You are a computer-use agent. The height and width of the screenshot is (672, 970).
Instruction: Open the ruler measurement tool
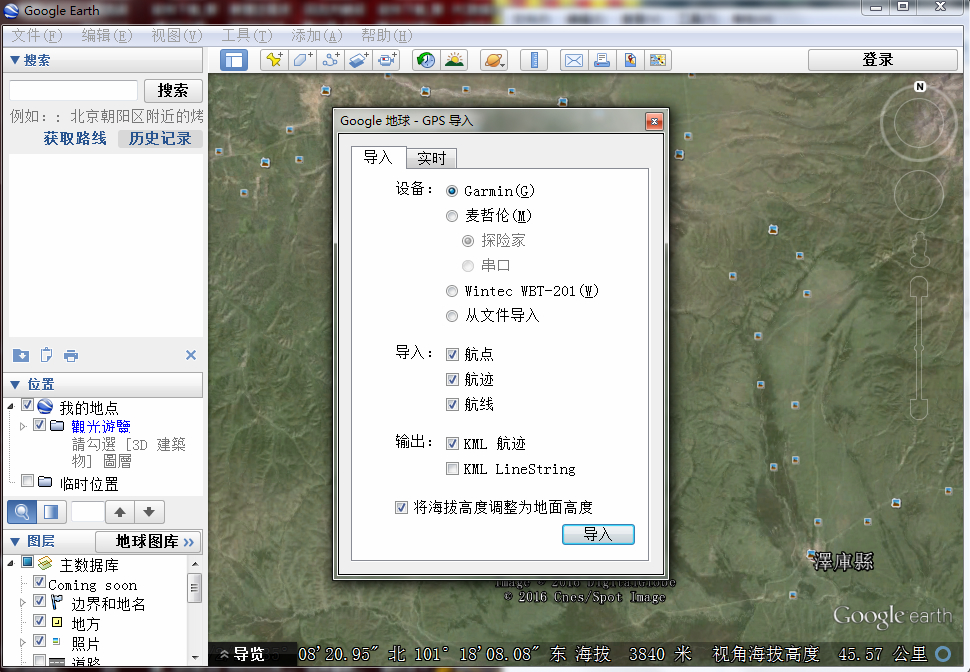pyautogui.click(x=534, y=60)
